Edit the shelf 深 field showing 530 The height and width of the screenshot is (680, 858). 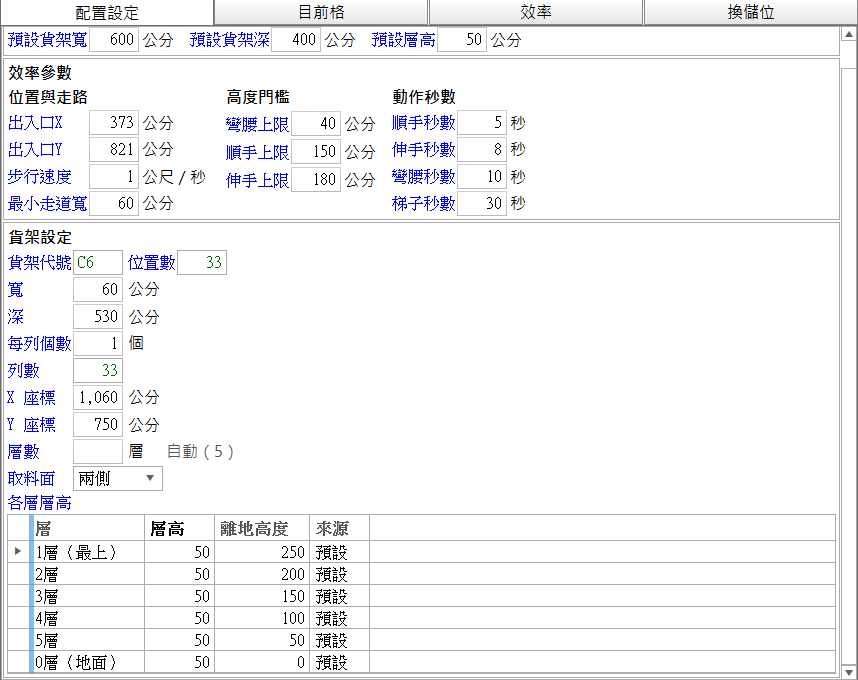[x=98, y=317]
